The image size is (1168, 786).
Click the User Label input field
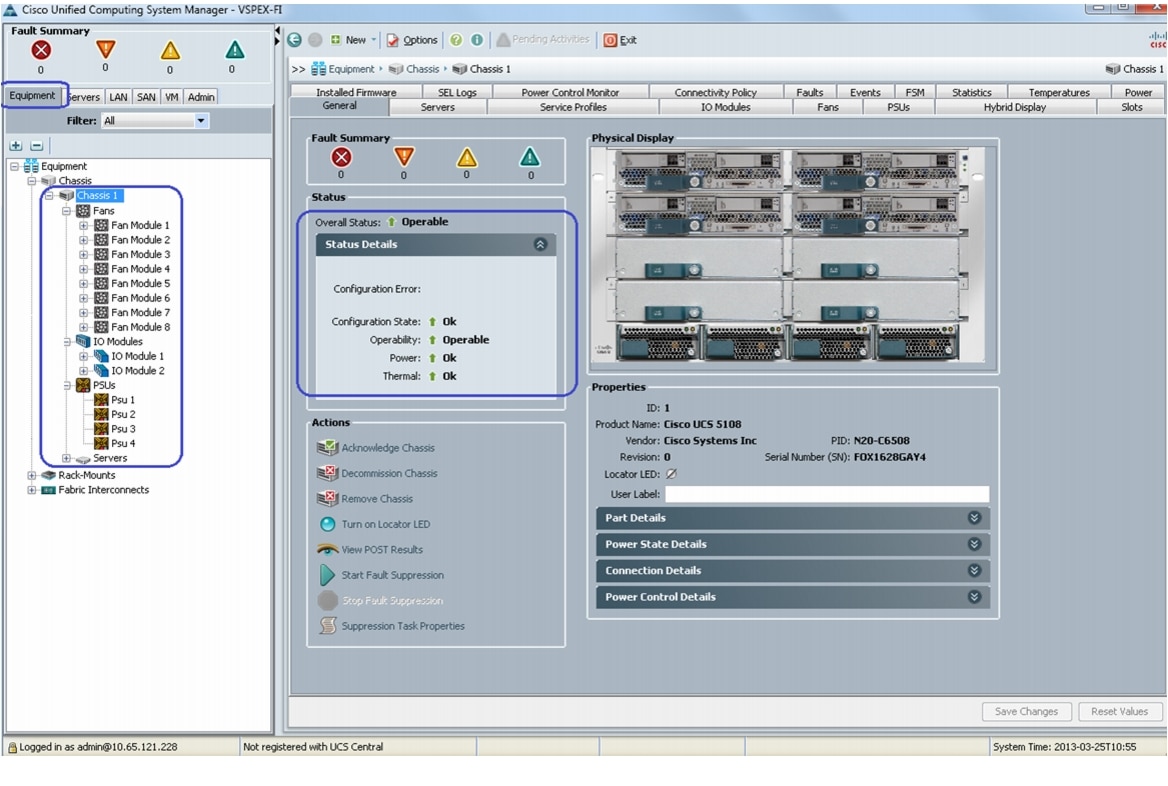[x=826, y=494]
